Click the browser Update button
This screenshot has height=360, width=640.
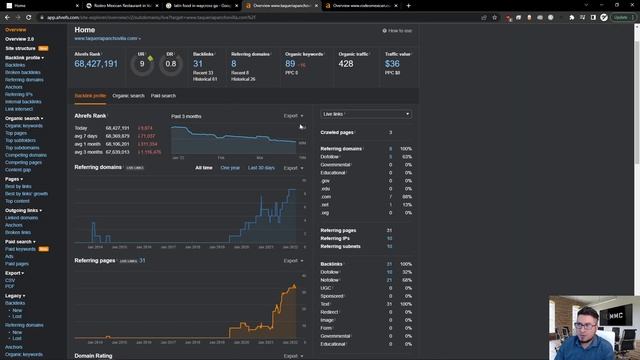(623, 18)
